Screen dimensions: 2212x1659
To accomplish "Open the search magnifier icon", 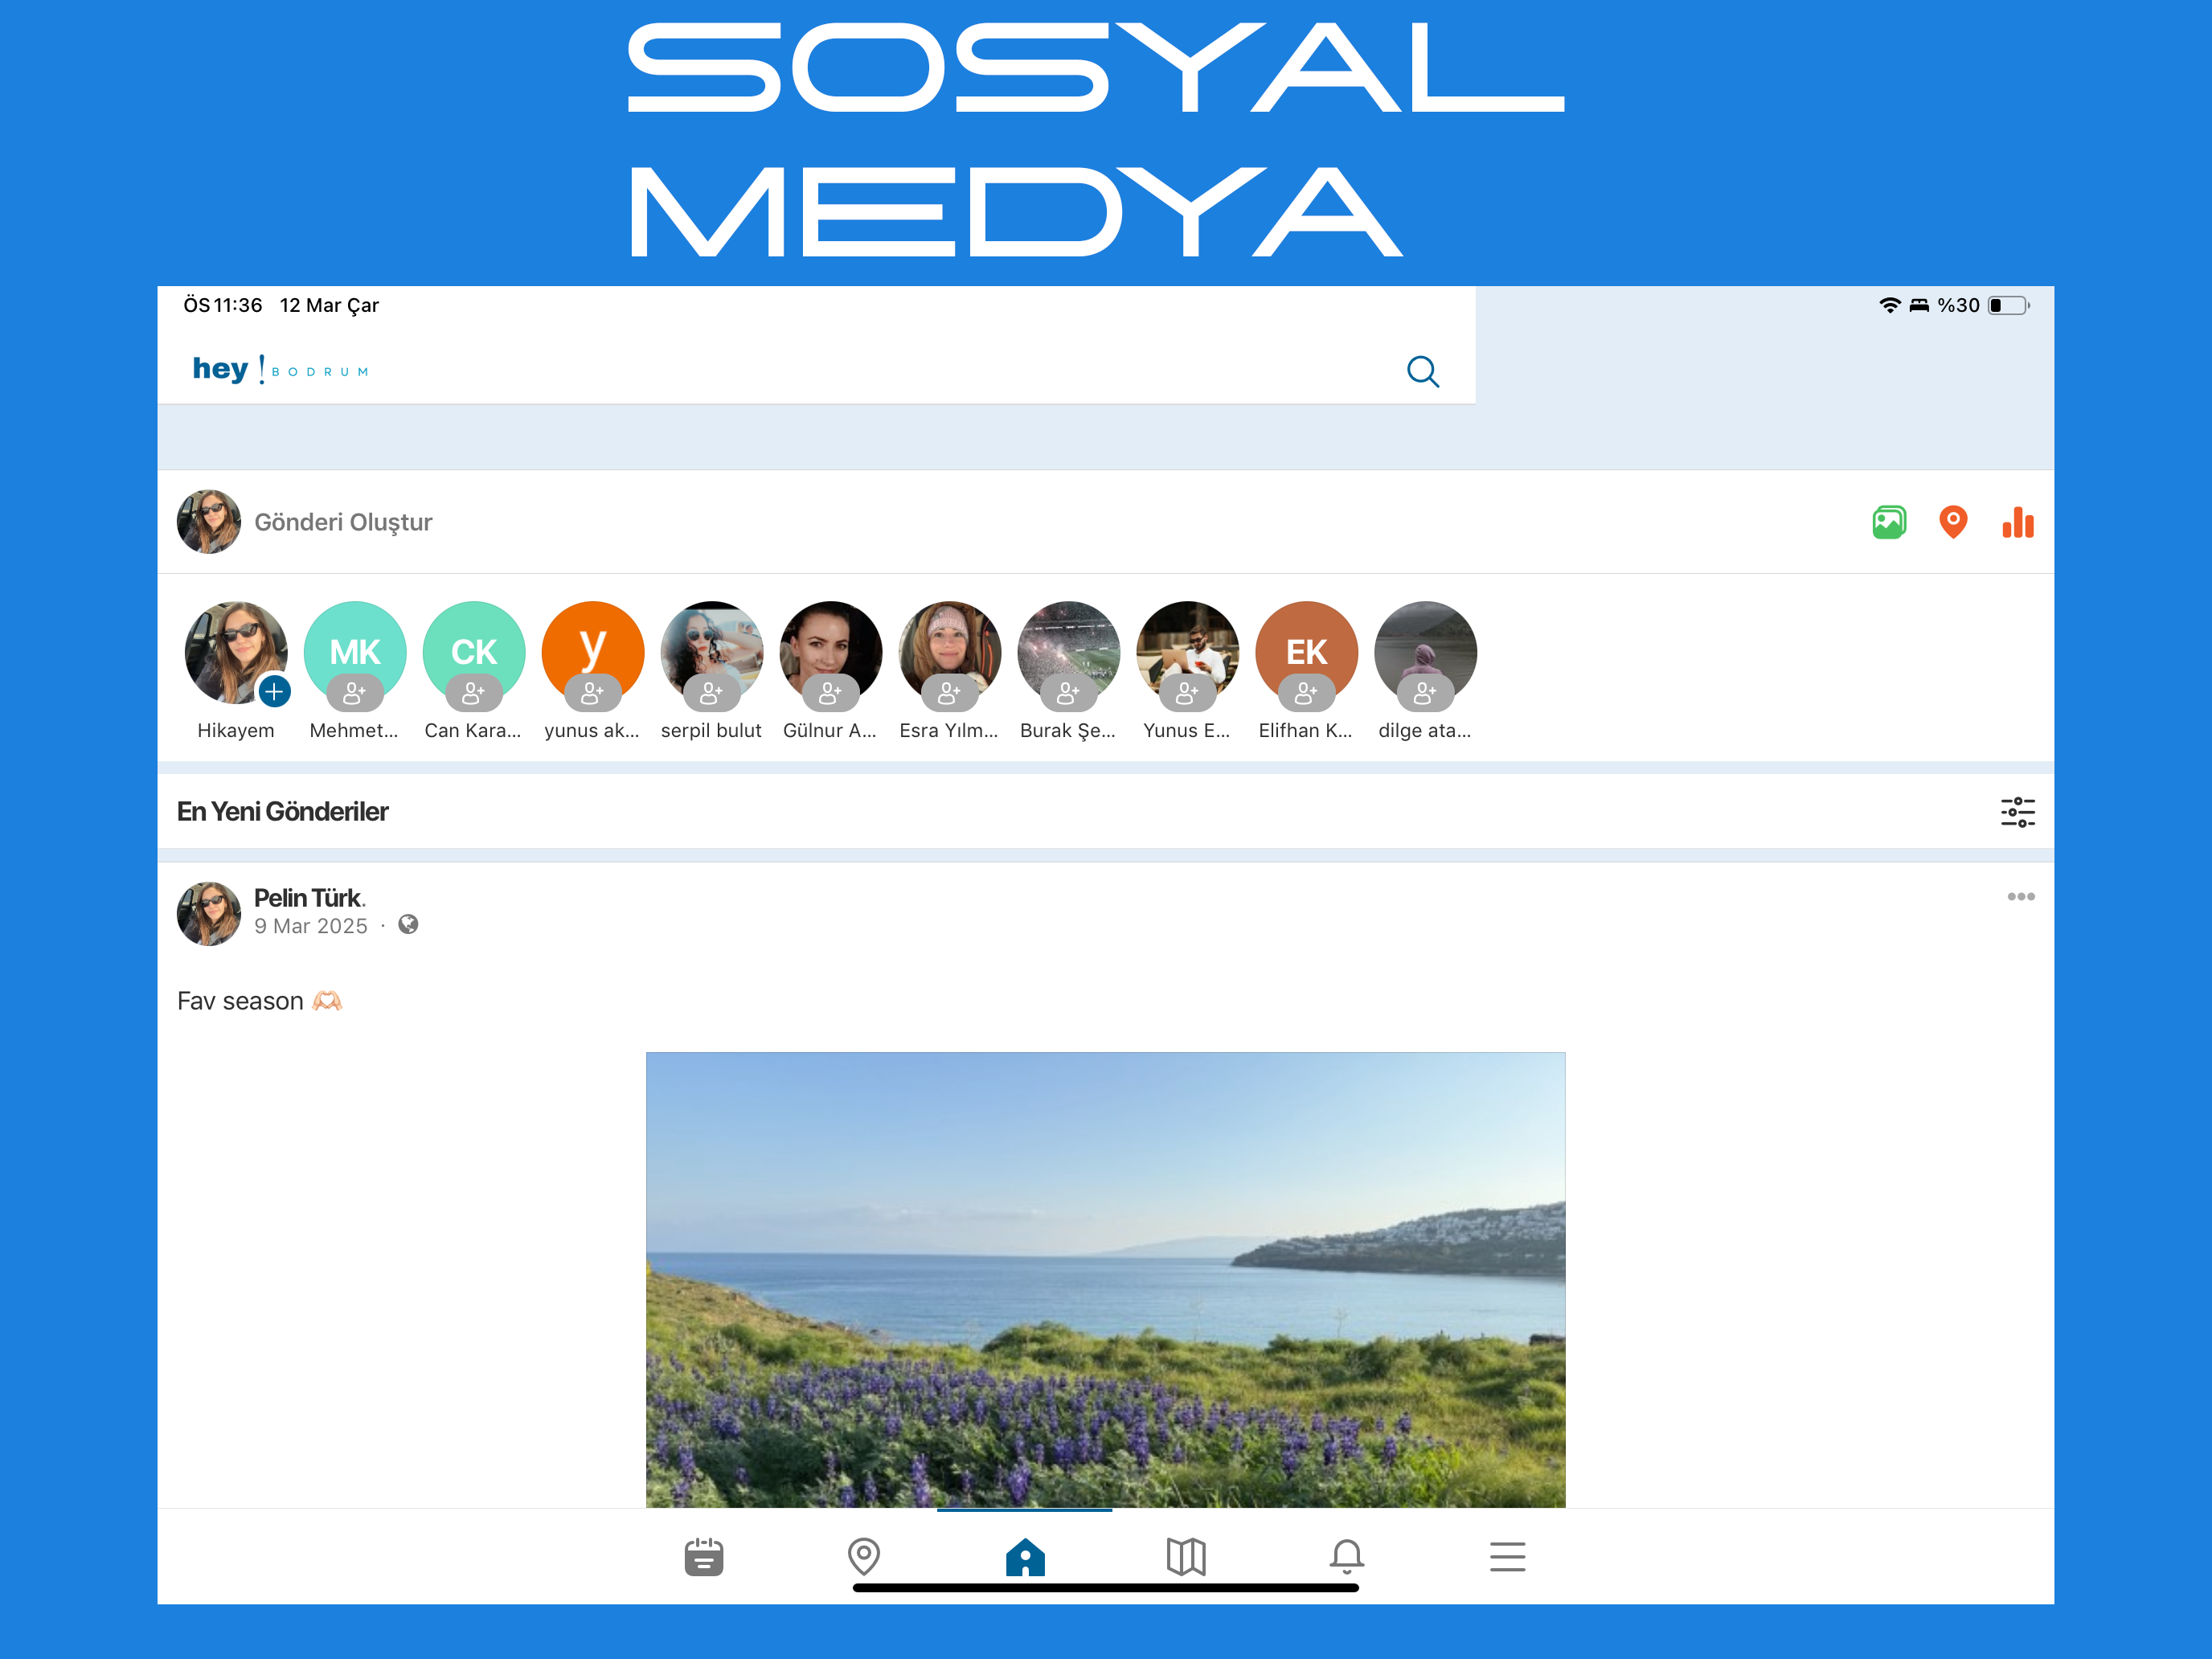I will point(1422,371).
